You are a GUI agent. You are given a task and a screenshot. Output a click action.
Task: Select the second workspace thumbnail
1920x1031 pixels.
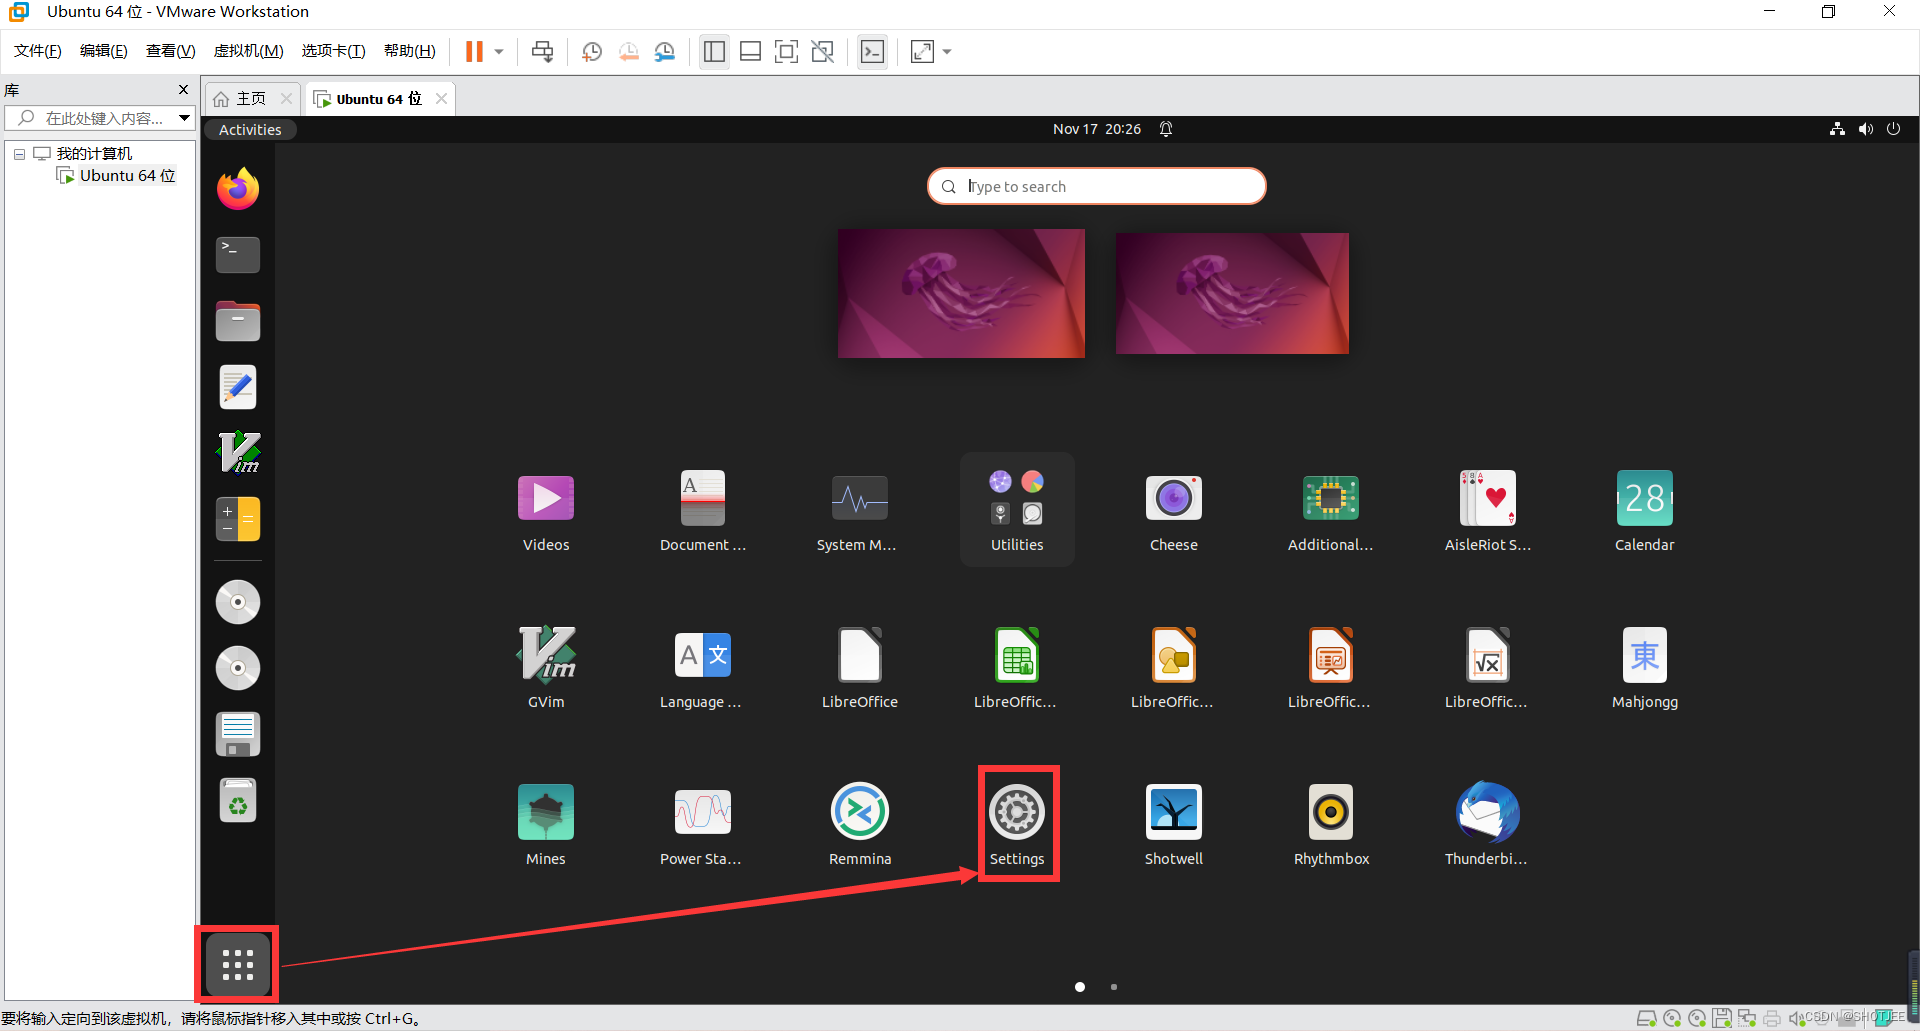click(1232, 293)
